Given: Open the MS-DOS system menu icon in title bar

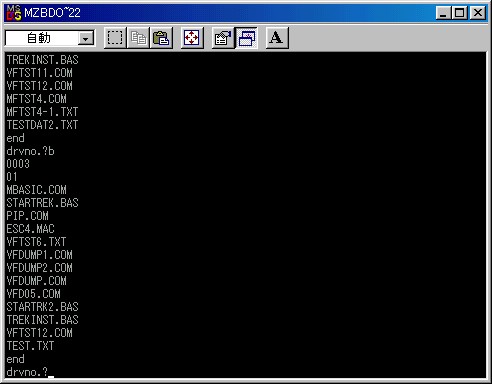Looking at the screenshot, I should (x=13, y=13).
